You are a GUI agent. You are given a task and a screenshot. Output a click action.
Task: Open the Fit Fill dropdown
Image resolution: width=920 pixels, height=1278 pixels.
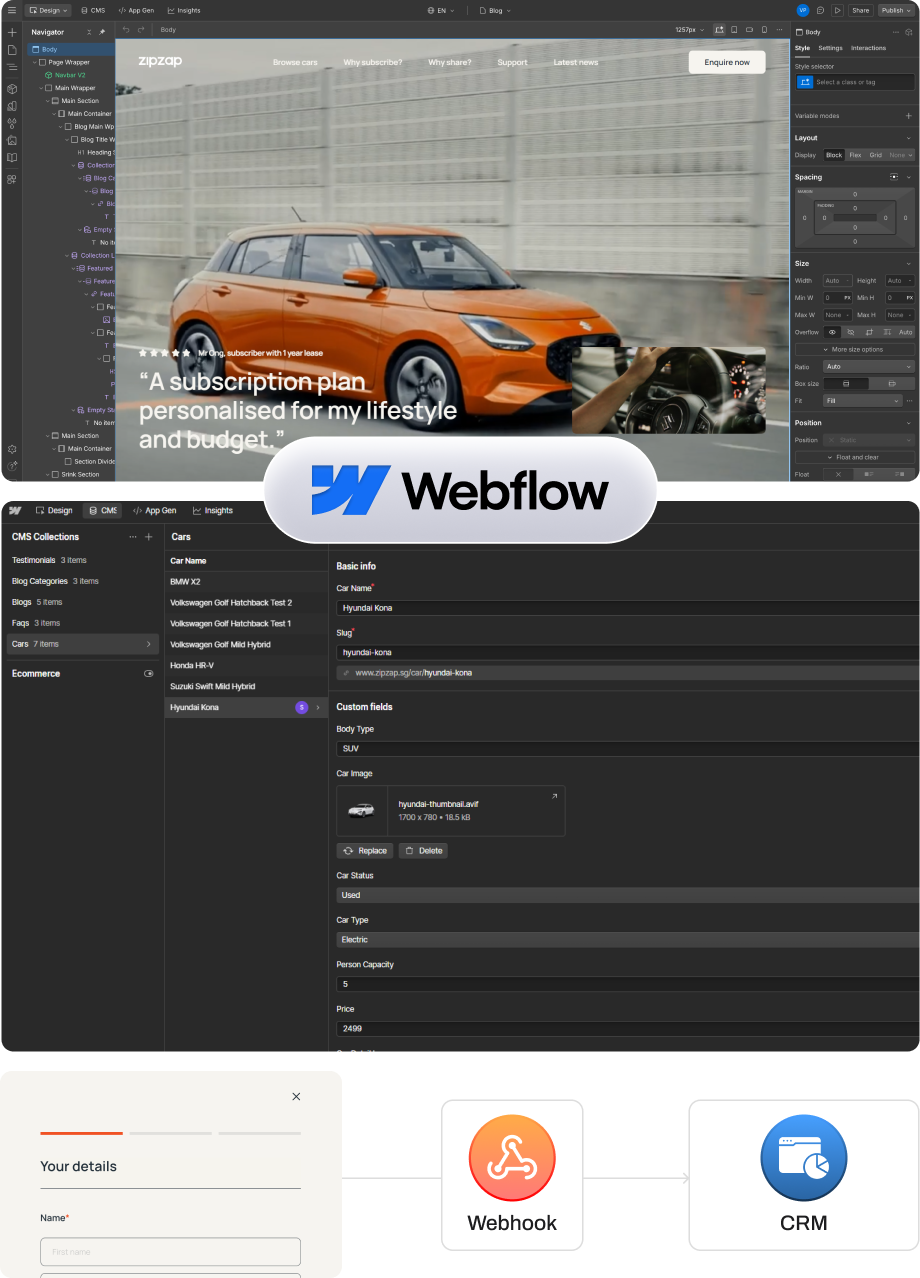[x=862, y=401]
